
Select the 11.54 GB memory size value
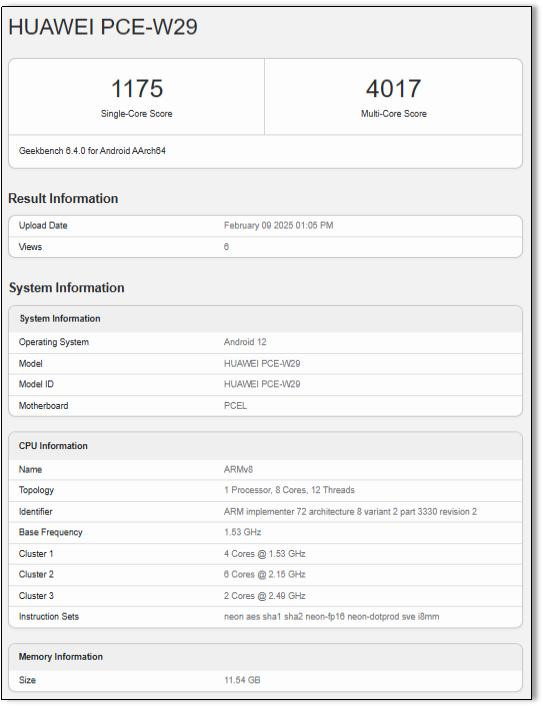tap(242, 680)
